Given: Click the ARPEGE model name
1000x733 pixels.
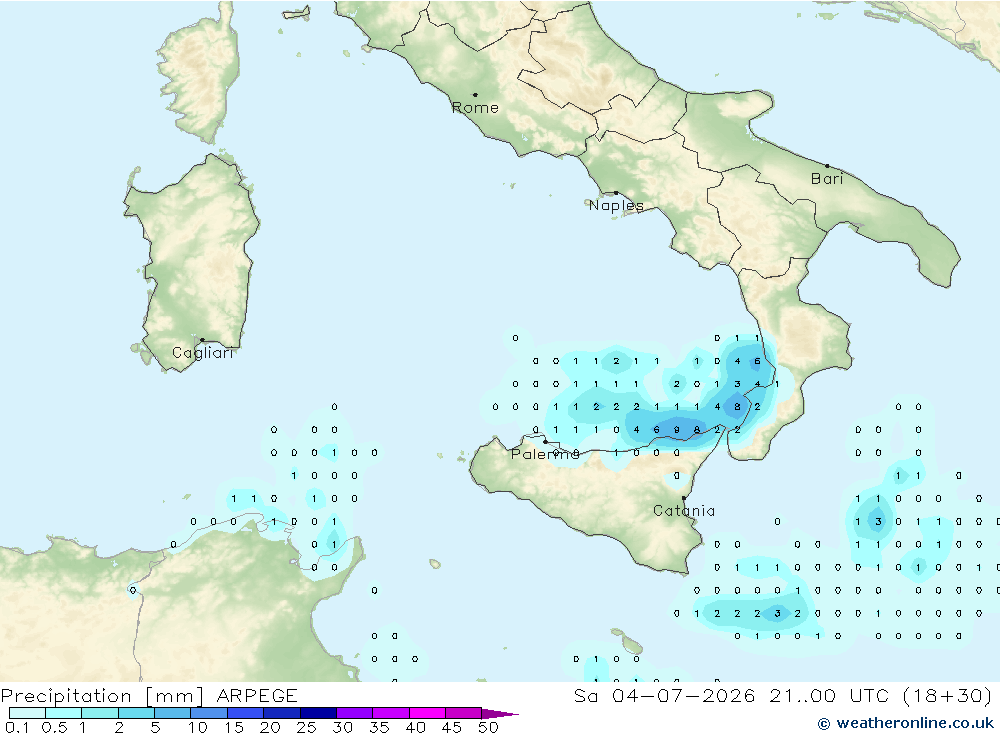Looking at the screenshot, I should (x=257, y=695).
